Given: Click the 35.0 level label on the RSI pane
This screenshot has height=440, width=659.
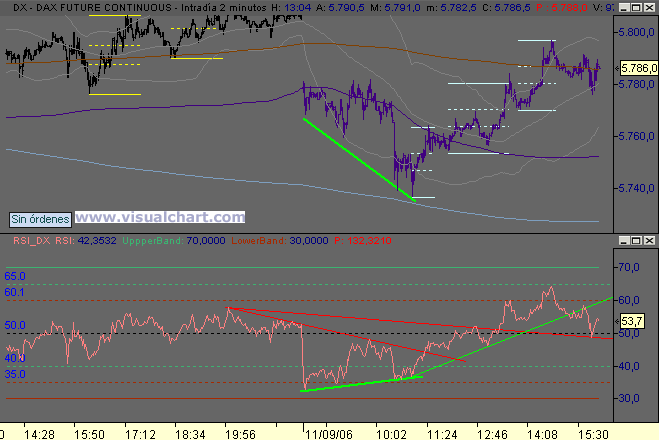Looking at the screenshot, I should click(15, 374).
